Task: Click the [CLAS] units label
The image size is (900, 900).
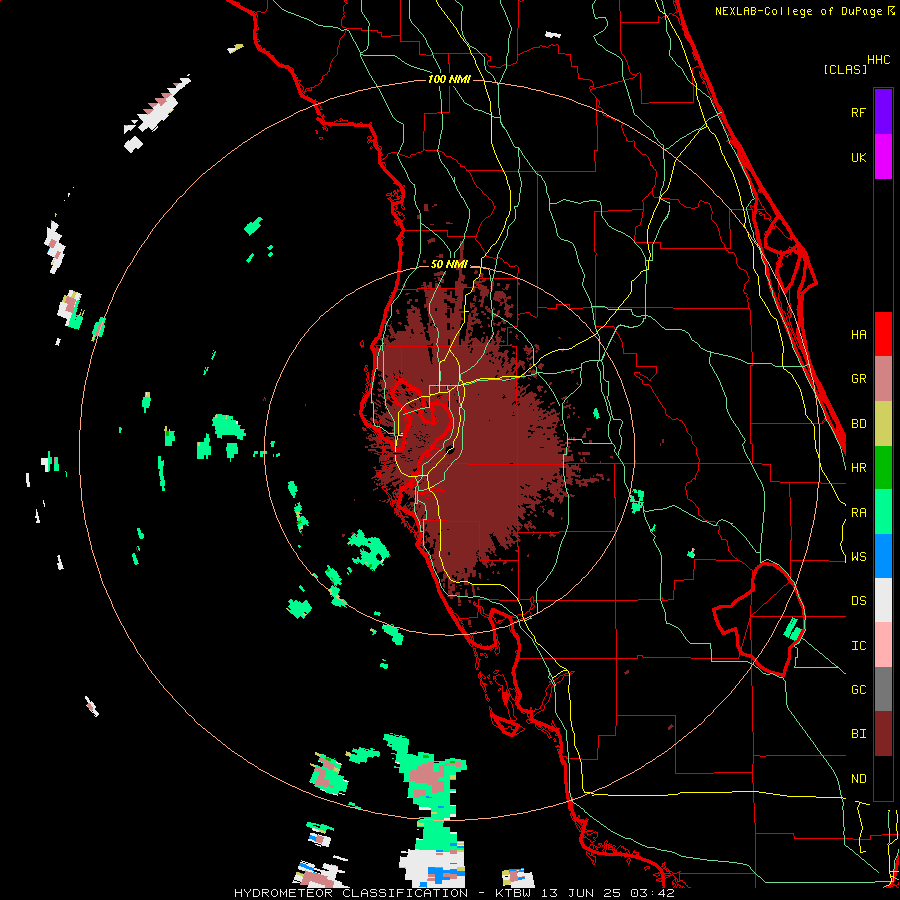Action: (845, 70)
